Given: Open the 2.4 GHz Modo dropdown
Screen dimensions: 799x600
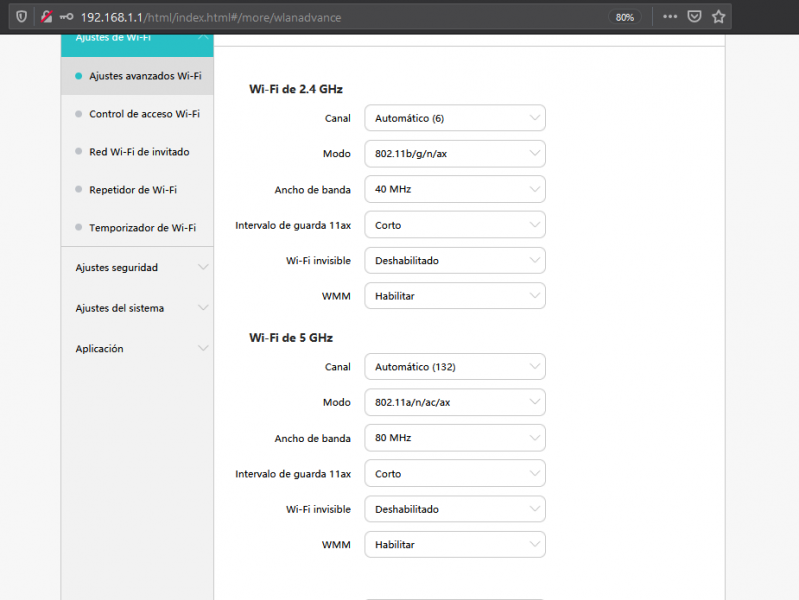Looking at the screenshot, I should coord(454,154).
